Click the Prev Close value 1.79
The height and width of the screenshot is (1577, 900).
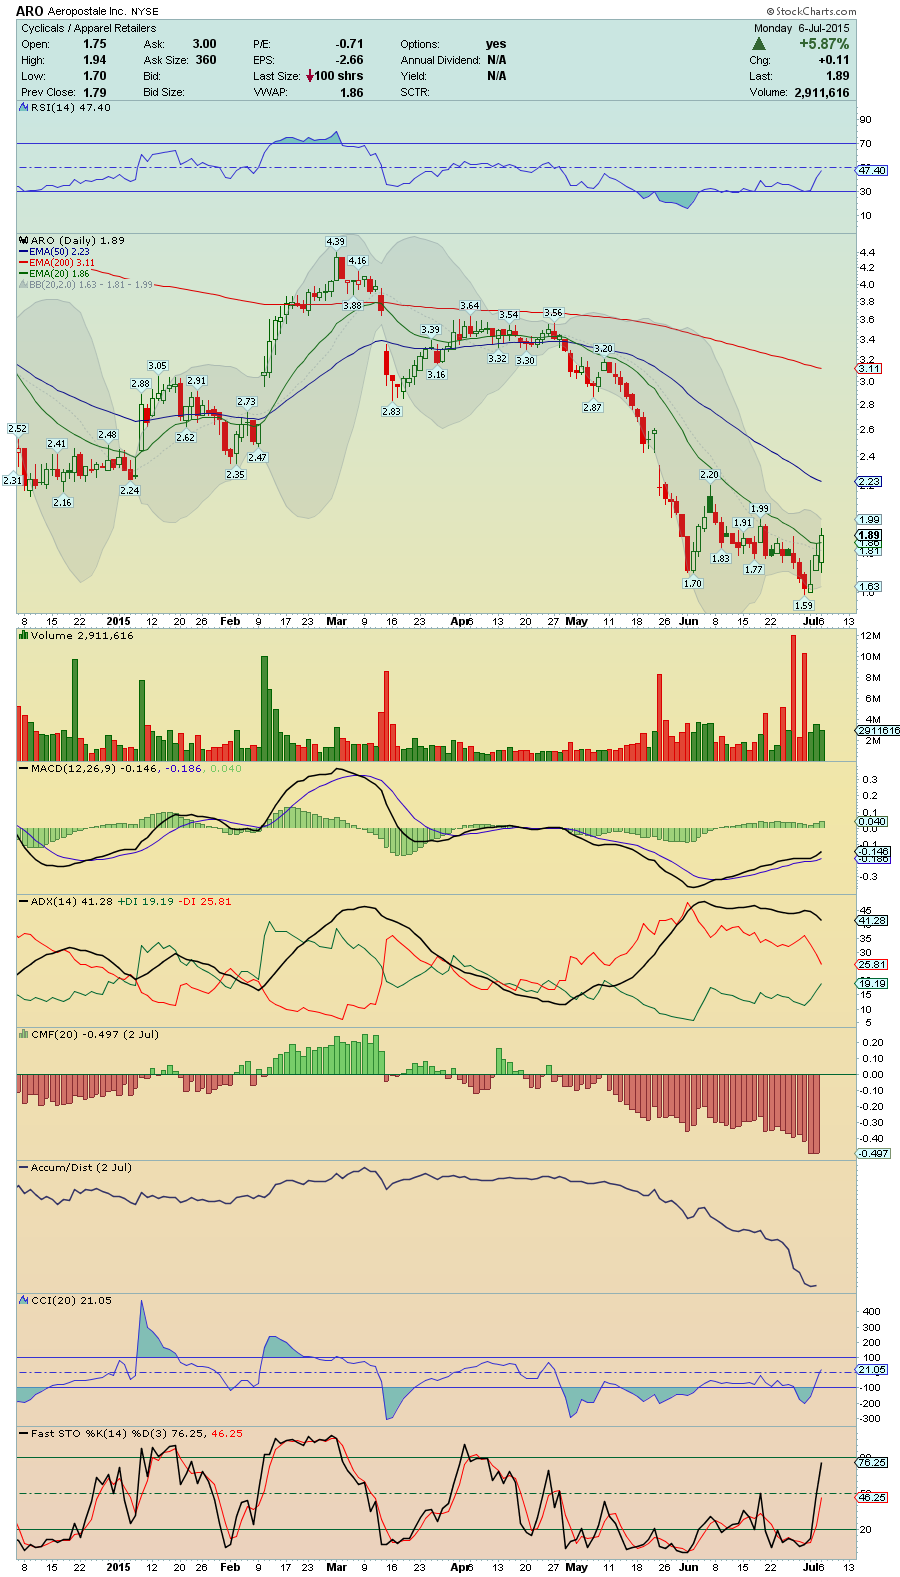pos(95,92)
